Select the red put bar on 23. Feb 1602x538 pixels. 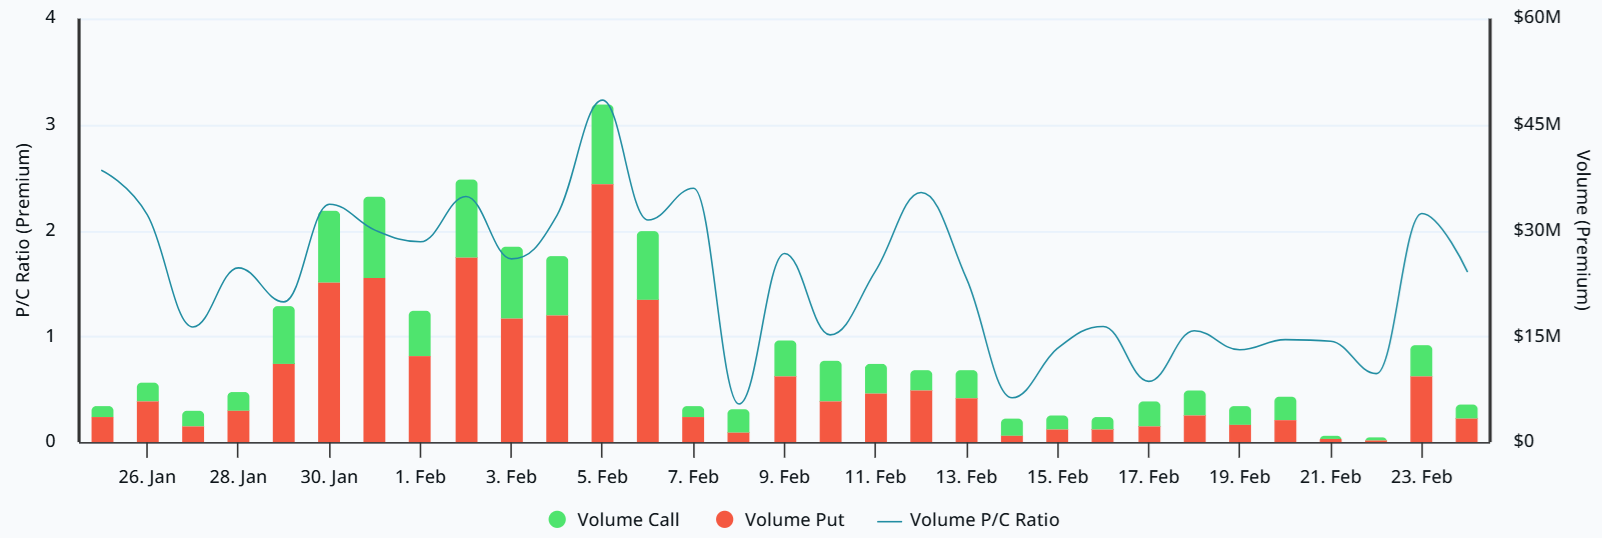[1421, 409]
